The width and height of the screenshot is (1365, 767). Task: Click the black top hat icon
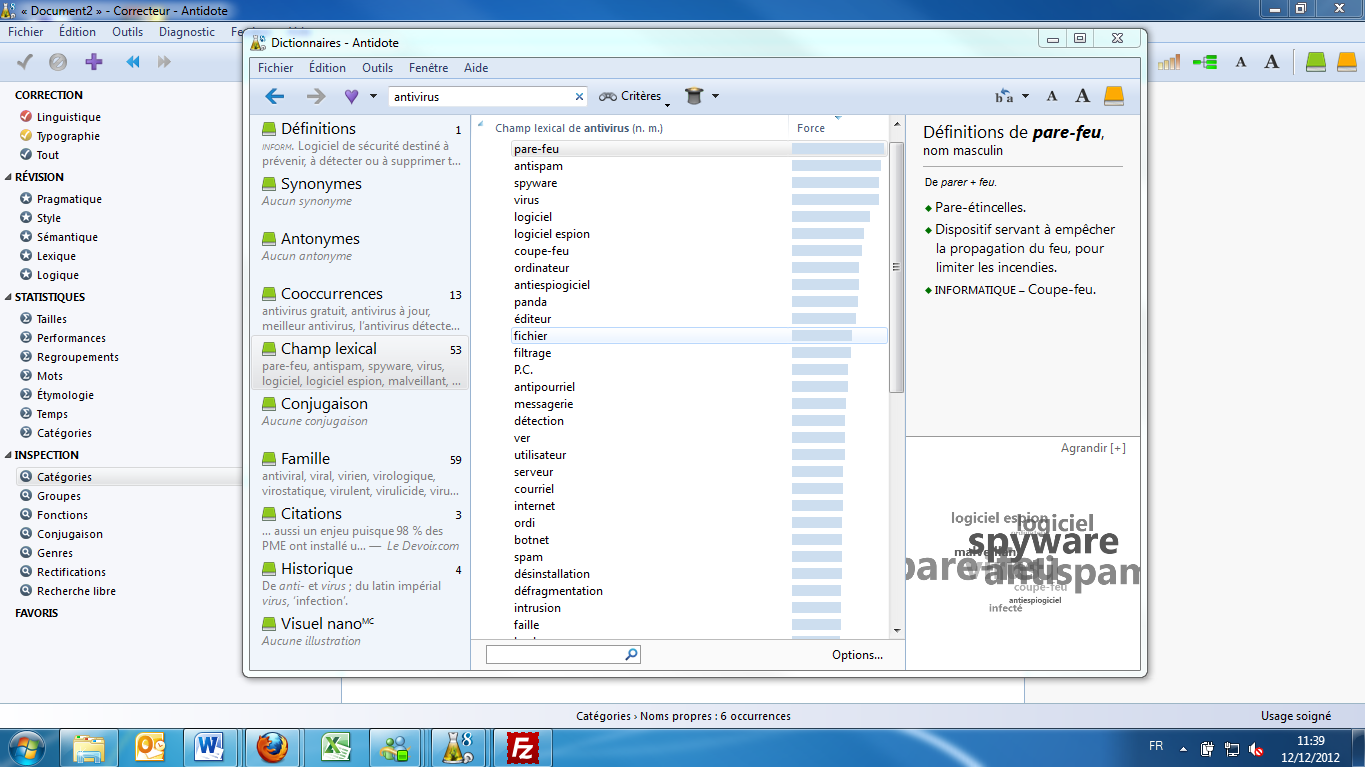[x=695, y=96]
